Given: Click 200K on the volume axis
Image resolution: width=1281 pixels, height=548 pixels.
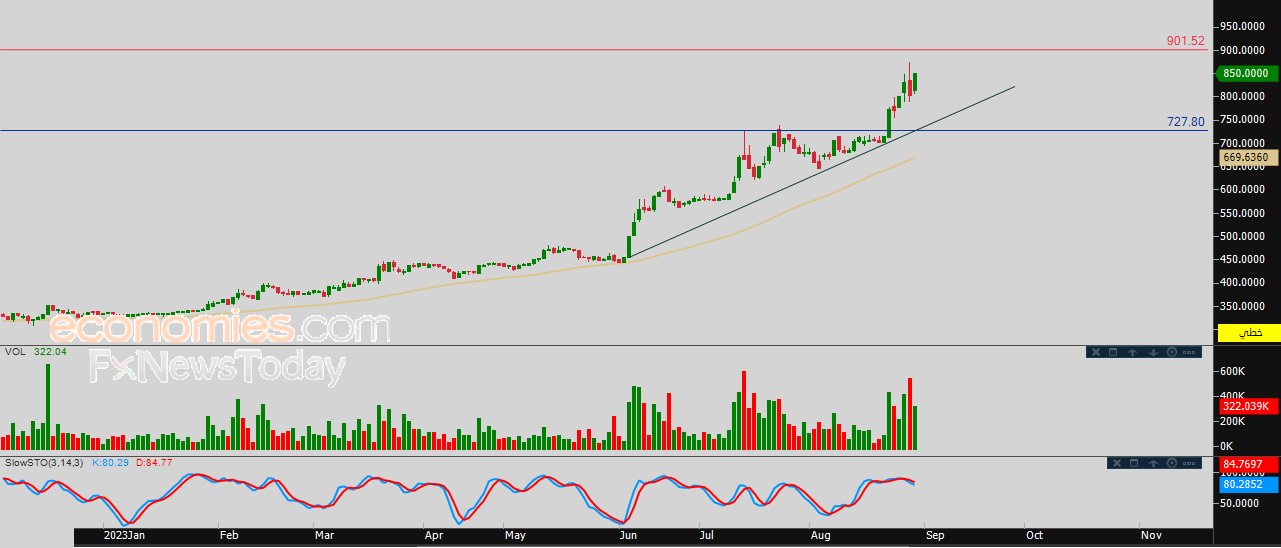Looking at the screenshot, I should coord(1232,421).
